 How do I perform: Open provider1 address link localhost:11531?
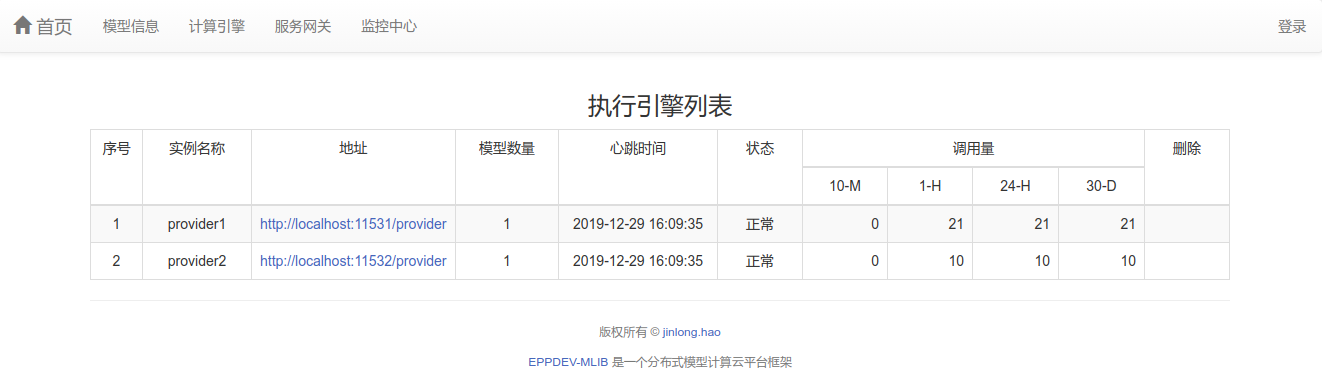tap(353, 224)
